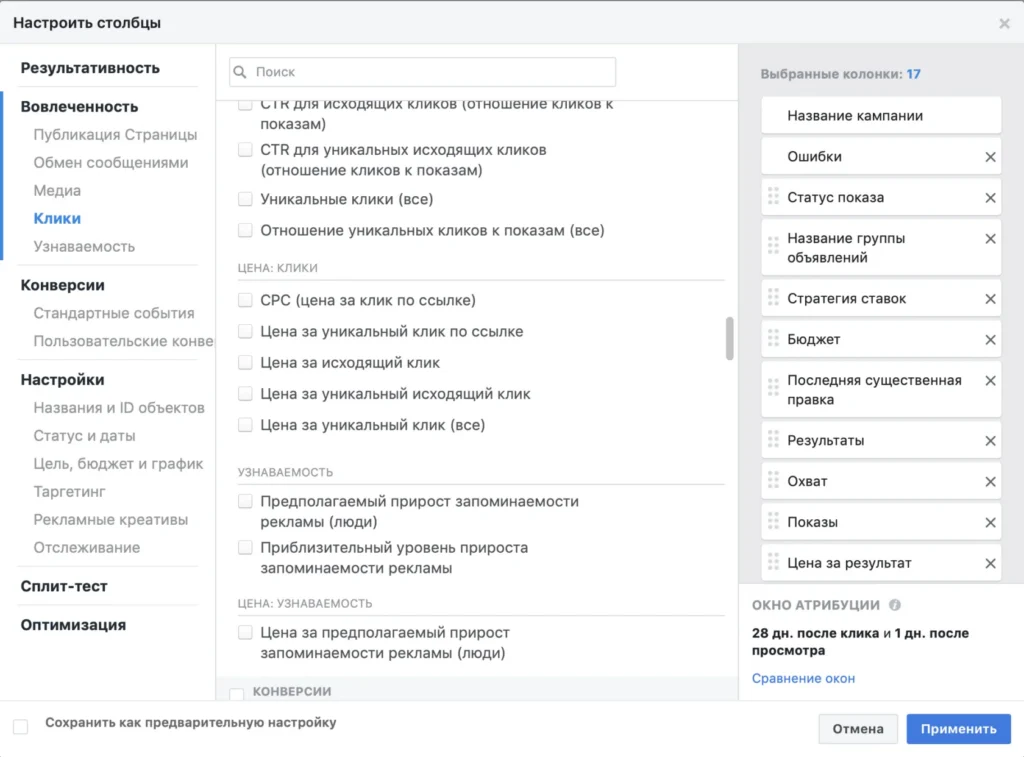The height and width of the screenshot is (757, 1024).
Task: Click the drag handle of Охват
Action: click(773, 481)
